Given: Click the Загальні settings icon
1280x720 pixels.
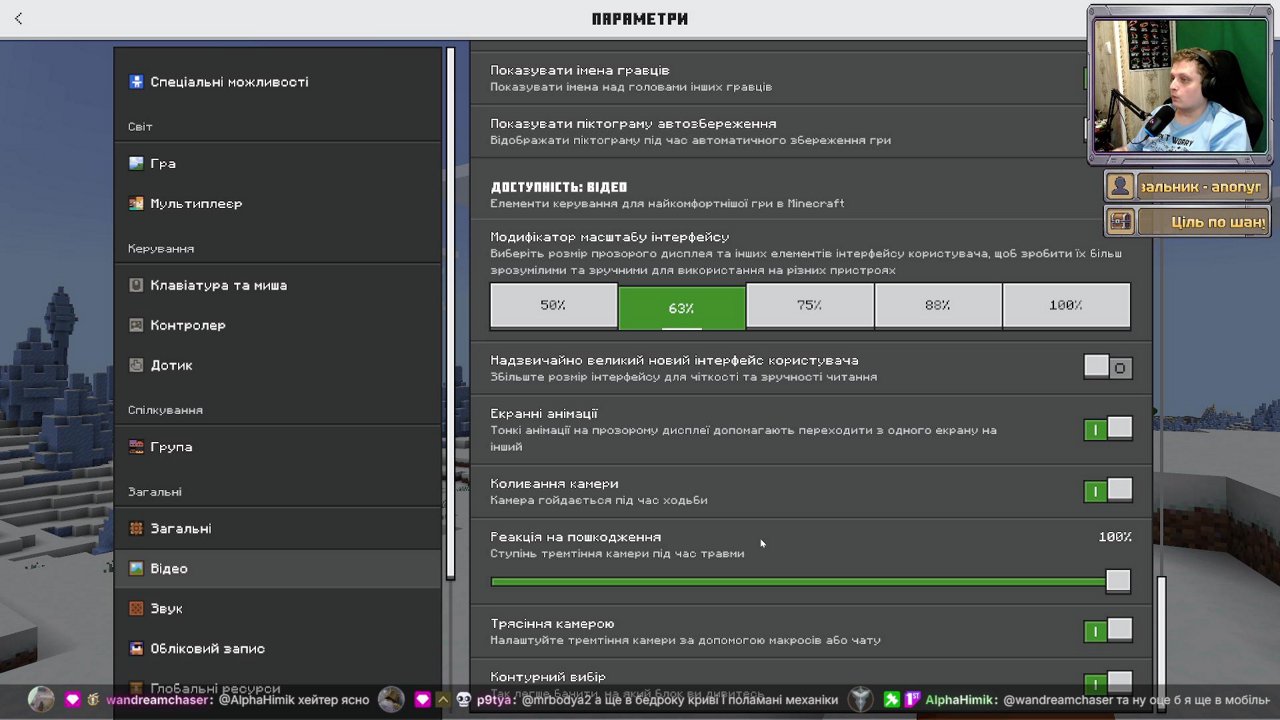Looking at the screenshot, I should [136, 528].
